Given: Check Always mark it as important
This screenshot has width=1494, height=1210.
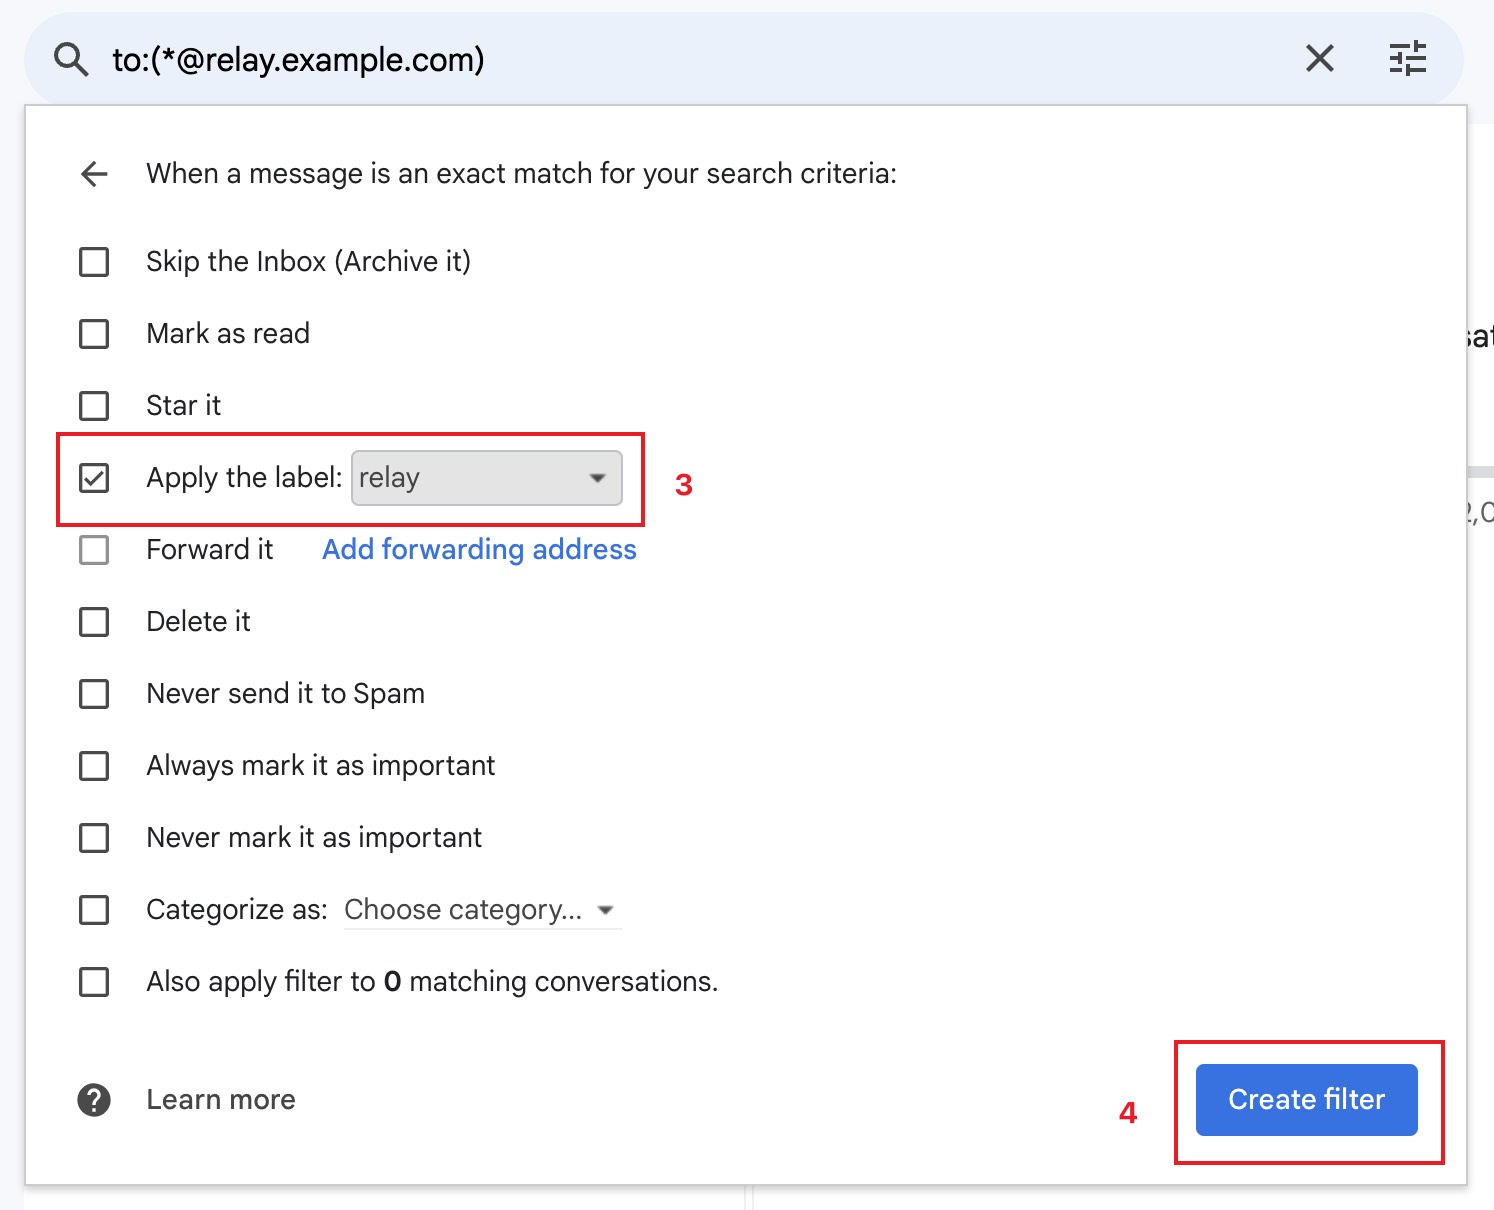Looking at the screenshot, I should coord(94,766).
